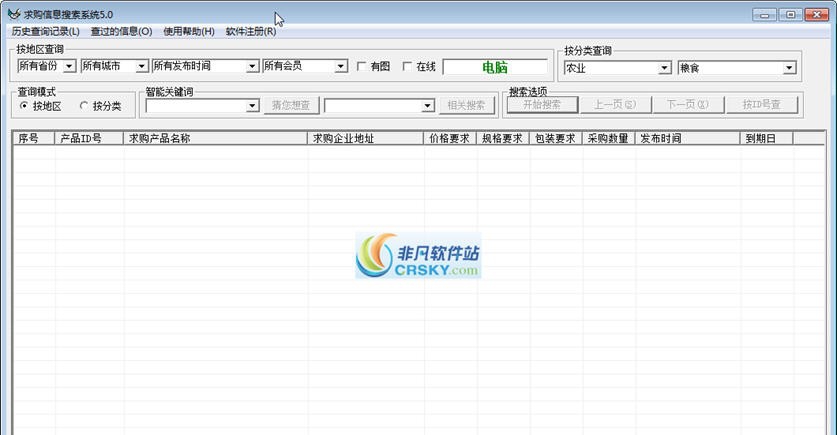Close the 求购信息搜索系统5.0 window
The width and height of the screenshot is (837, 435).
point(817,14)
